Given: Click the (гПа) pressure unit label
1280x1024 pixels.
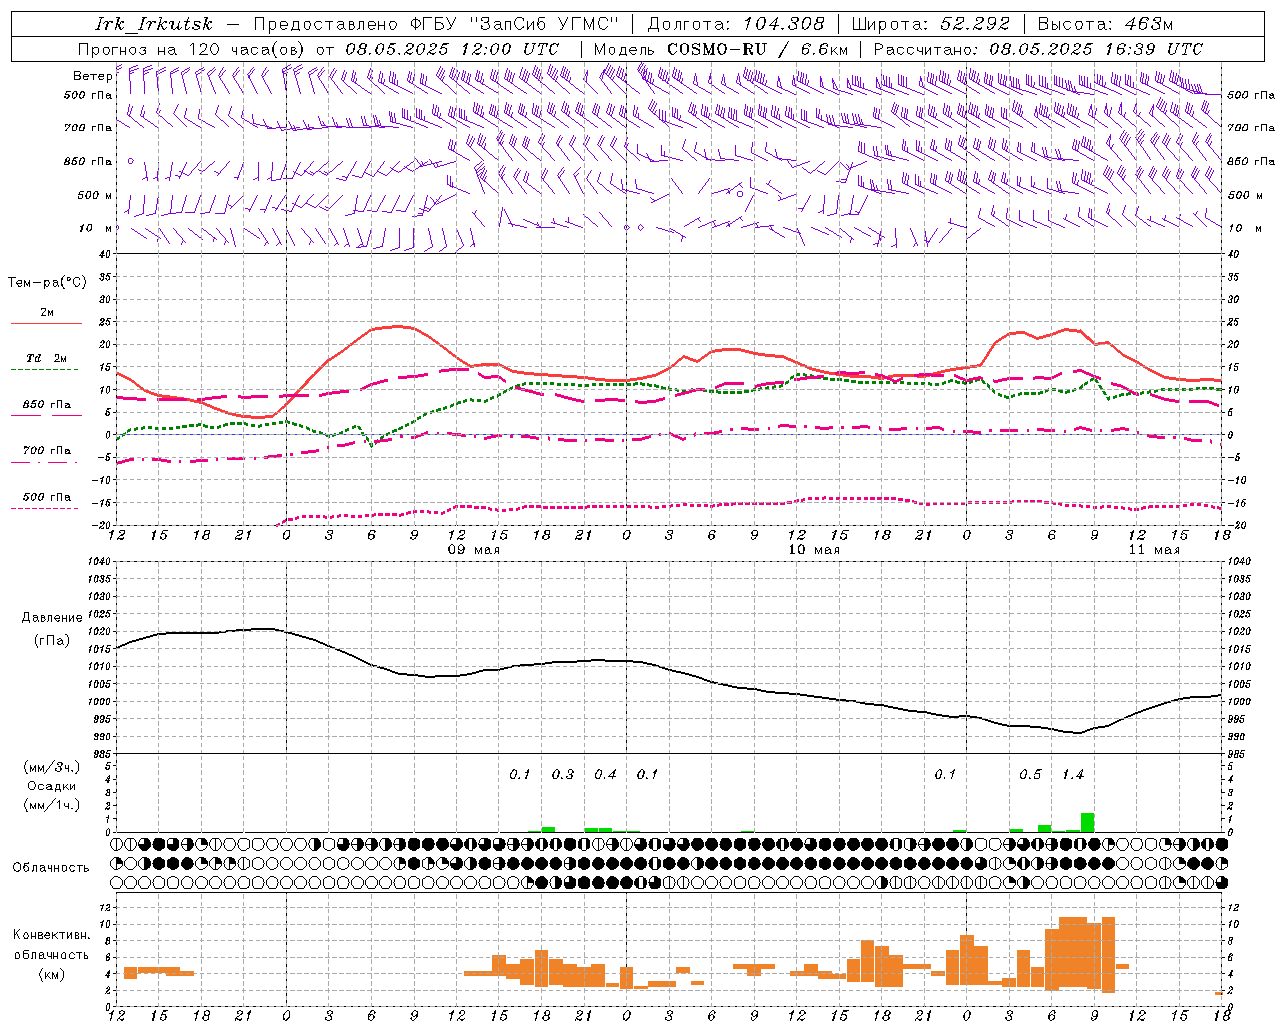Looking at the screenshot, I should pyautogui.click(x=51, y=640).
